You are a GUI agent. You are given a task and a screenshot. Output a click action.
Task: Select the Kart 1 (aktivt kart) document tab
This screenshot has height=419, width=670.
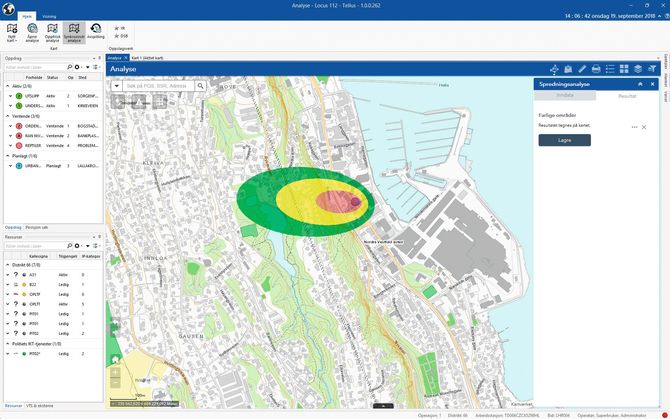click(x=147, y=58)
